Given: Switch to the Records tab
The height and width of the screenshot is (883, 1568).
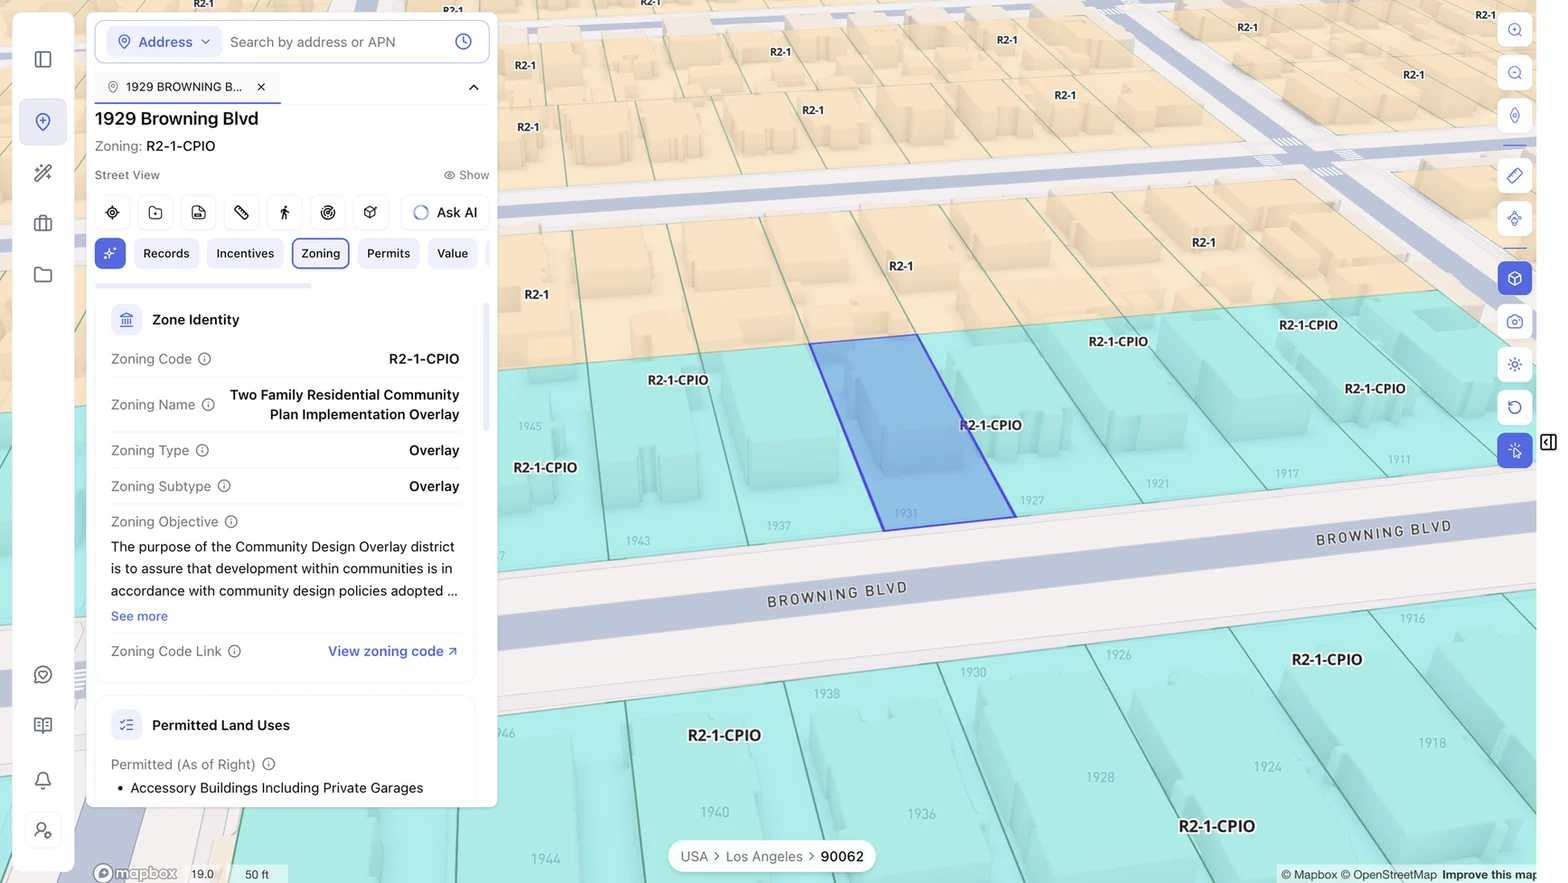Looking at the screenshot, I should 166,254.
